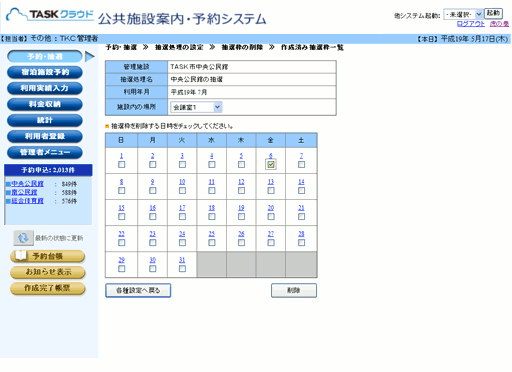Click the TASK市中央公民館 facility value
The image size is (512, 372).
[199, 67]
